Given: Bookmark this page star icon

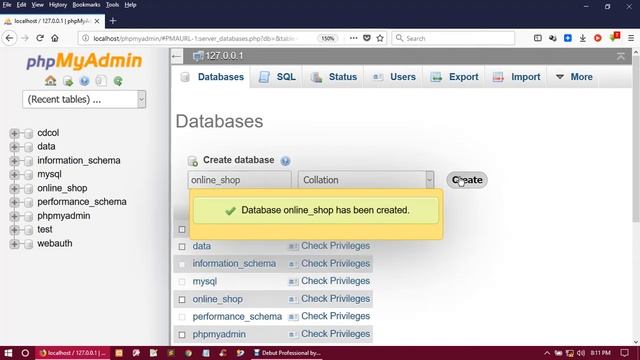Looking at the screenshot, I should 380,38.
